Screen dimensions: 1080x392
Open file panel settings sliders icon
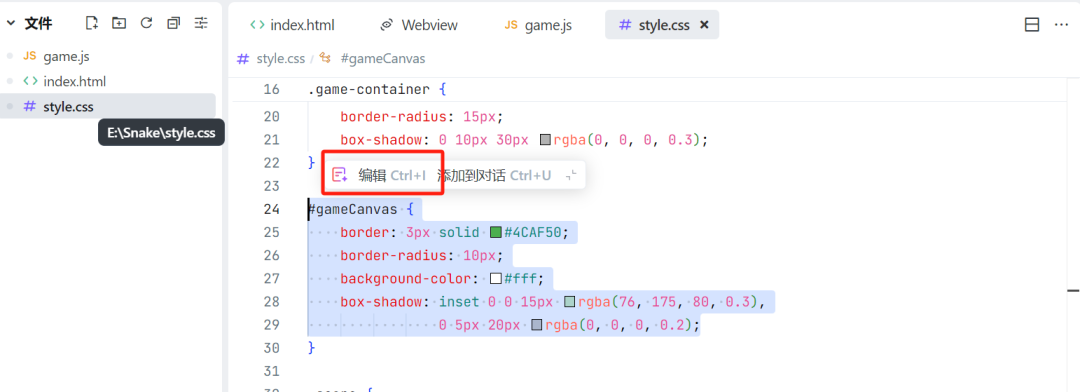pos(200,23)
